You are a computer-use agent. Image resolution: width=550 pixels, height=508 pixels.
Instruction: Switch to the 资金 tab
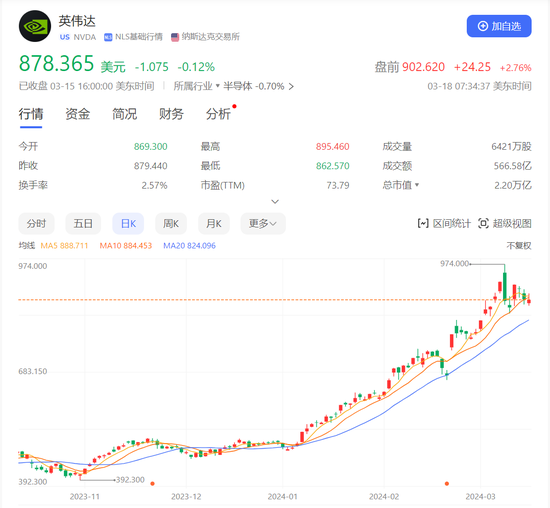click(x=78, y=114)
